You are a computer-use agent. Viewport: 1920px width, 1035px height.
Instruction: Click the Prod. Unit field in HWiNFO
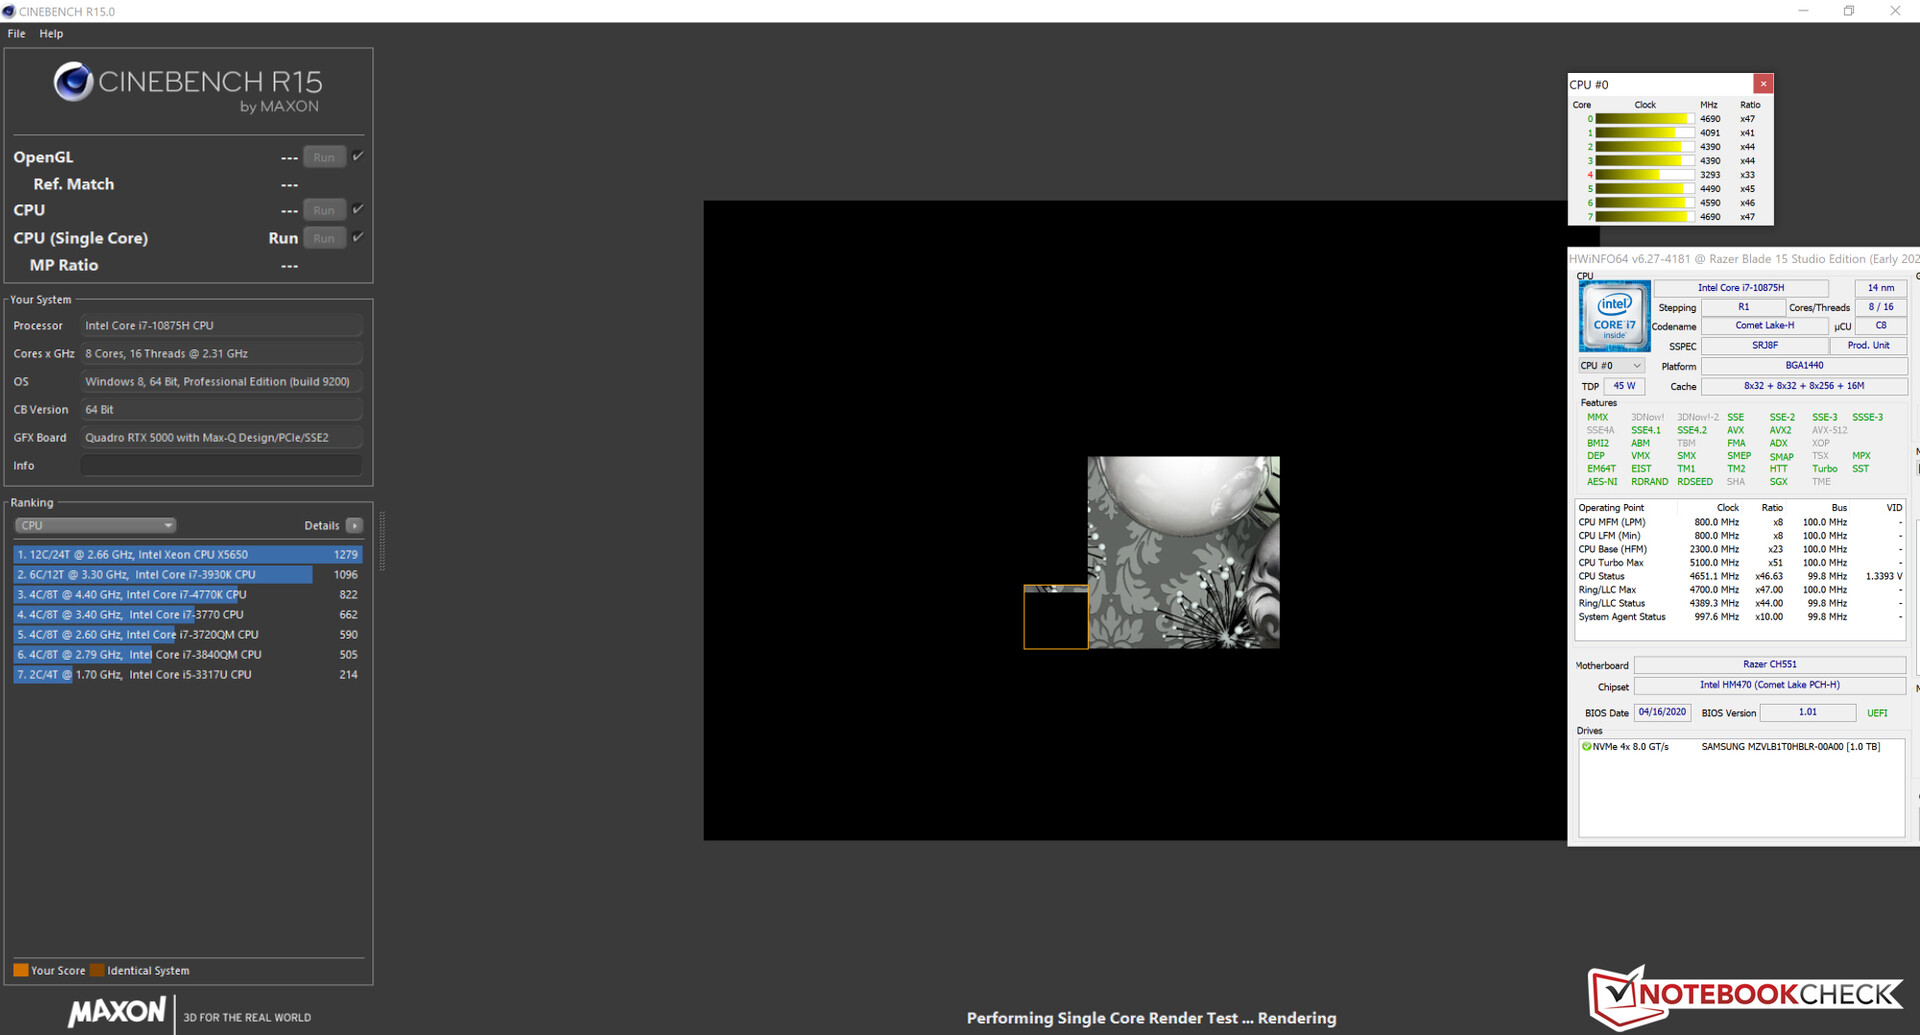point(1868,346)
